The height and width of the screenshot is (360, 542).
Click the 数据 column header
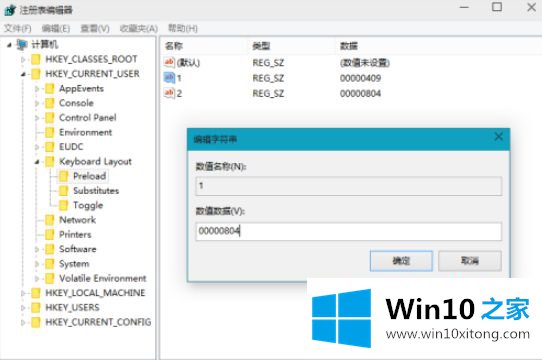pos(349,46)
